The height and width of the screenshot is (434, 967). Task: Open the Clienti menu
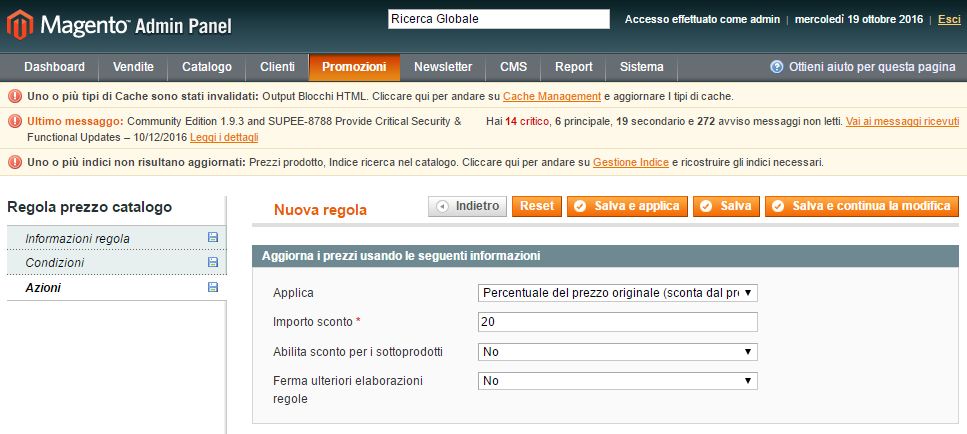(x=277, y=67)
